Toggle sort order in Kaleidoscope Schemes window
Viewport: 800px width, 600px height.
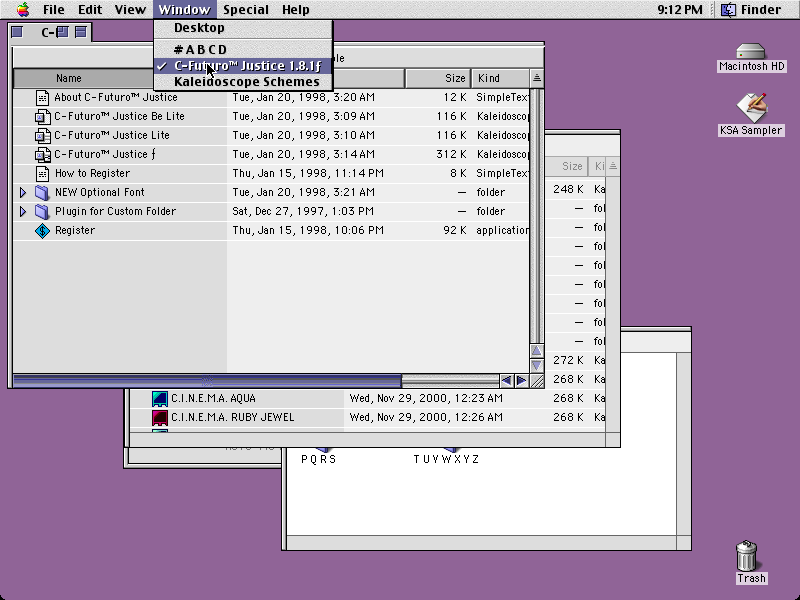613,166
